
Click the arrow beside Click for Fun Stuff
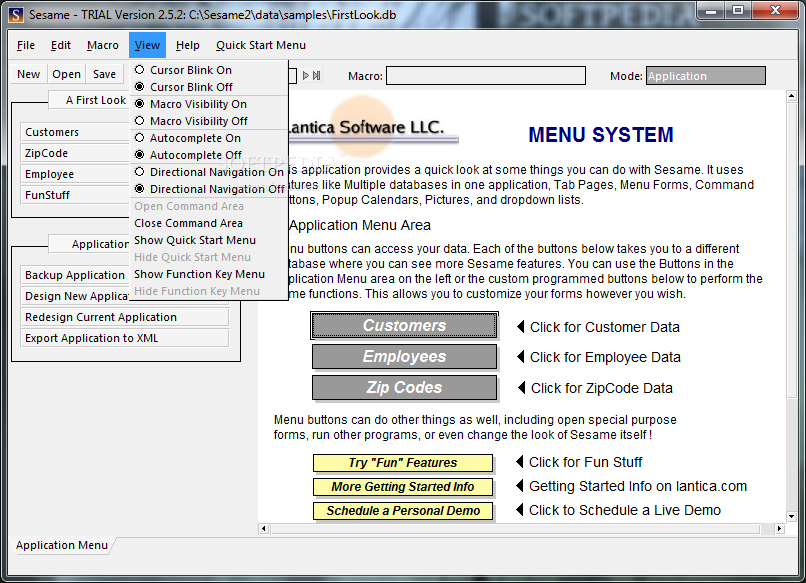point(520,461)
